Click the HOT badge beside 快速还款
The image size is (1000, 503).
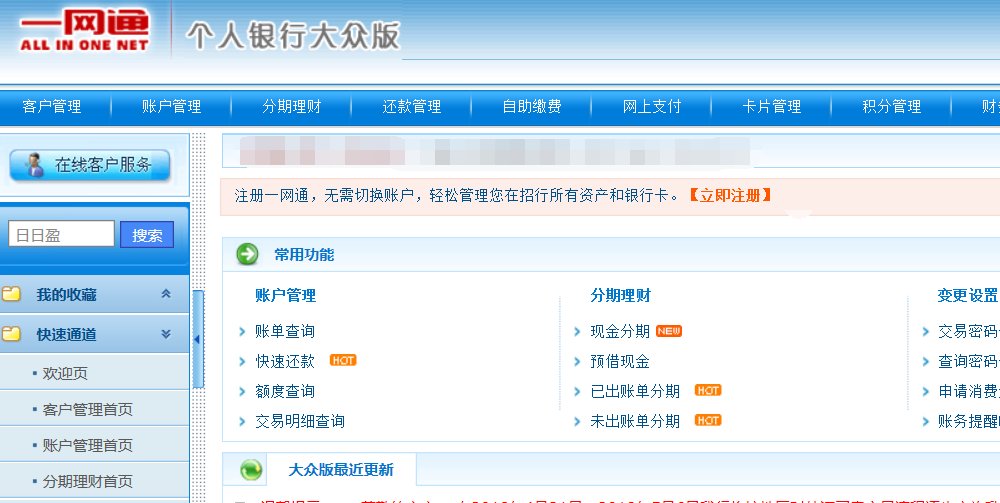click(343, 360)
